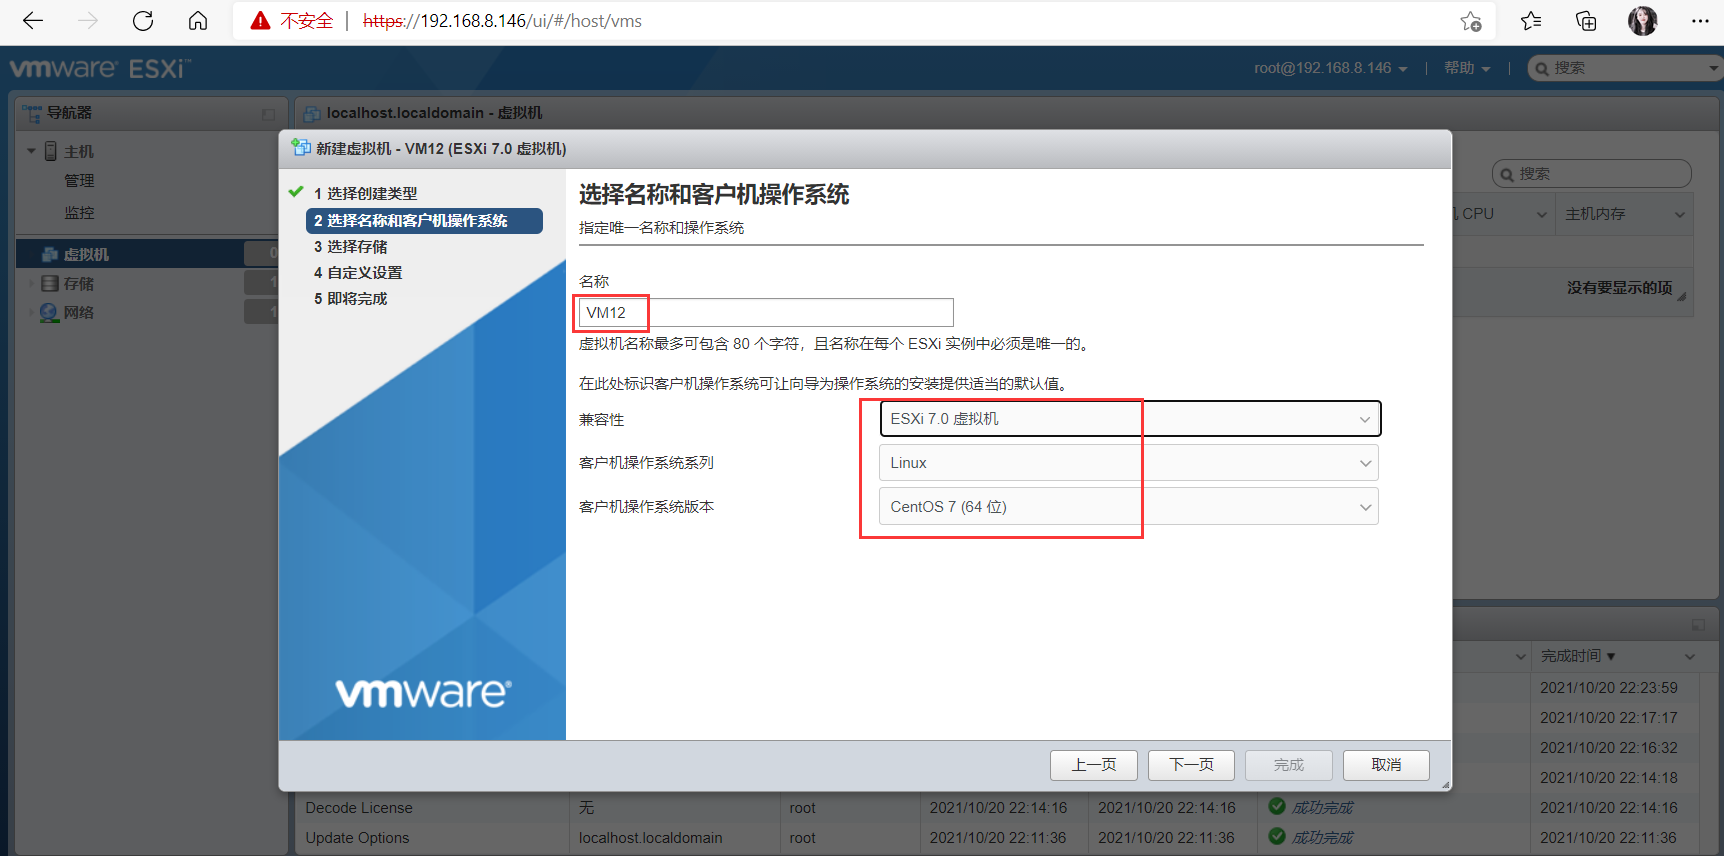The height and width of the screenshot is (856, 1724).
Task: Click the VM list 搜索 field
Action: click(1591, 174)
